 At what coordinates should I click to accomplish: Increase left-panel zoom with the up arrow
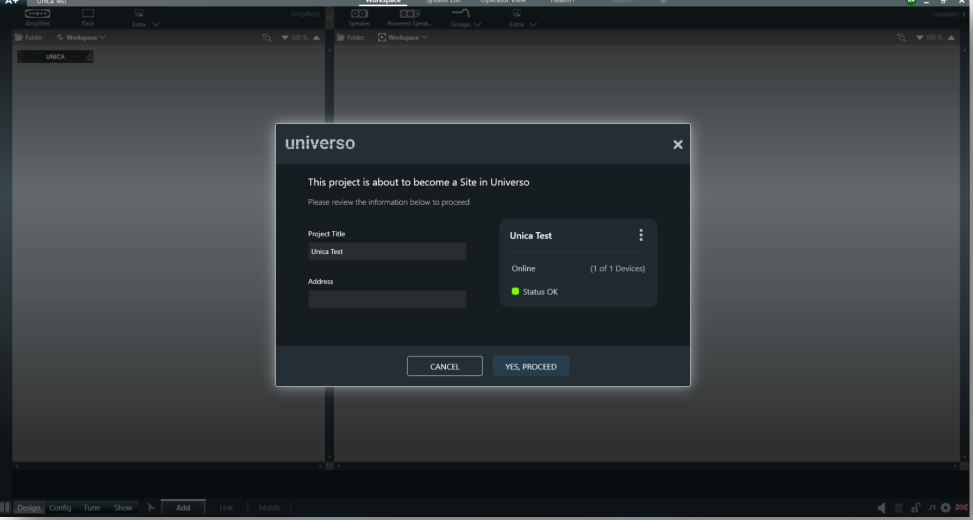[316, 38]
